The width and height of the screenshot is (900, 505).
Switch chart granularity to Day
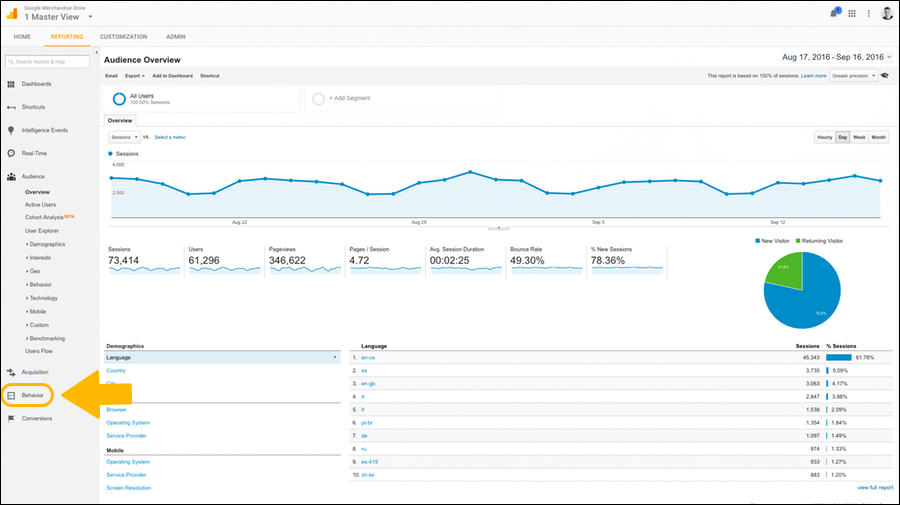842,137
